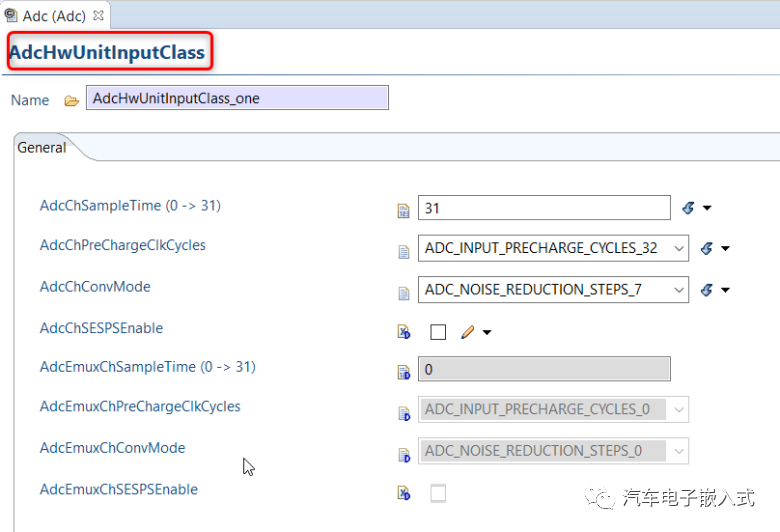780x532 pixels.
Task: Switch to the General tab
Action: (x=42, y=148)
